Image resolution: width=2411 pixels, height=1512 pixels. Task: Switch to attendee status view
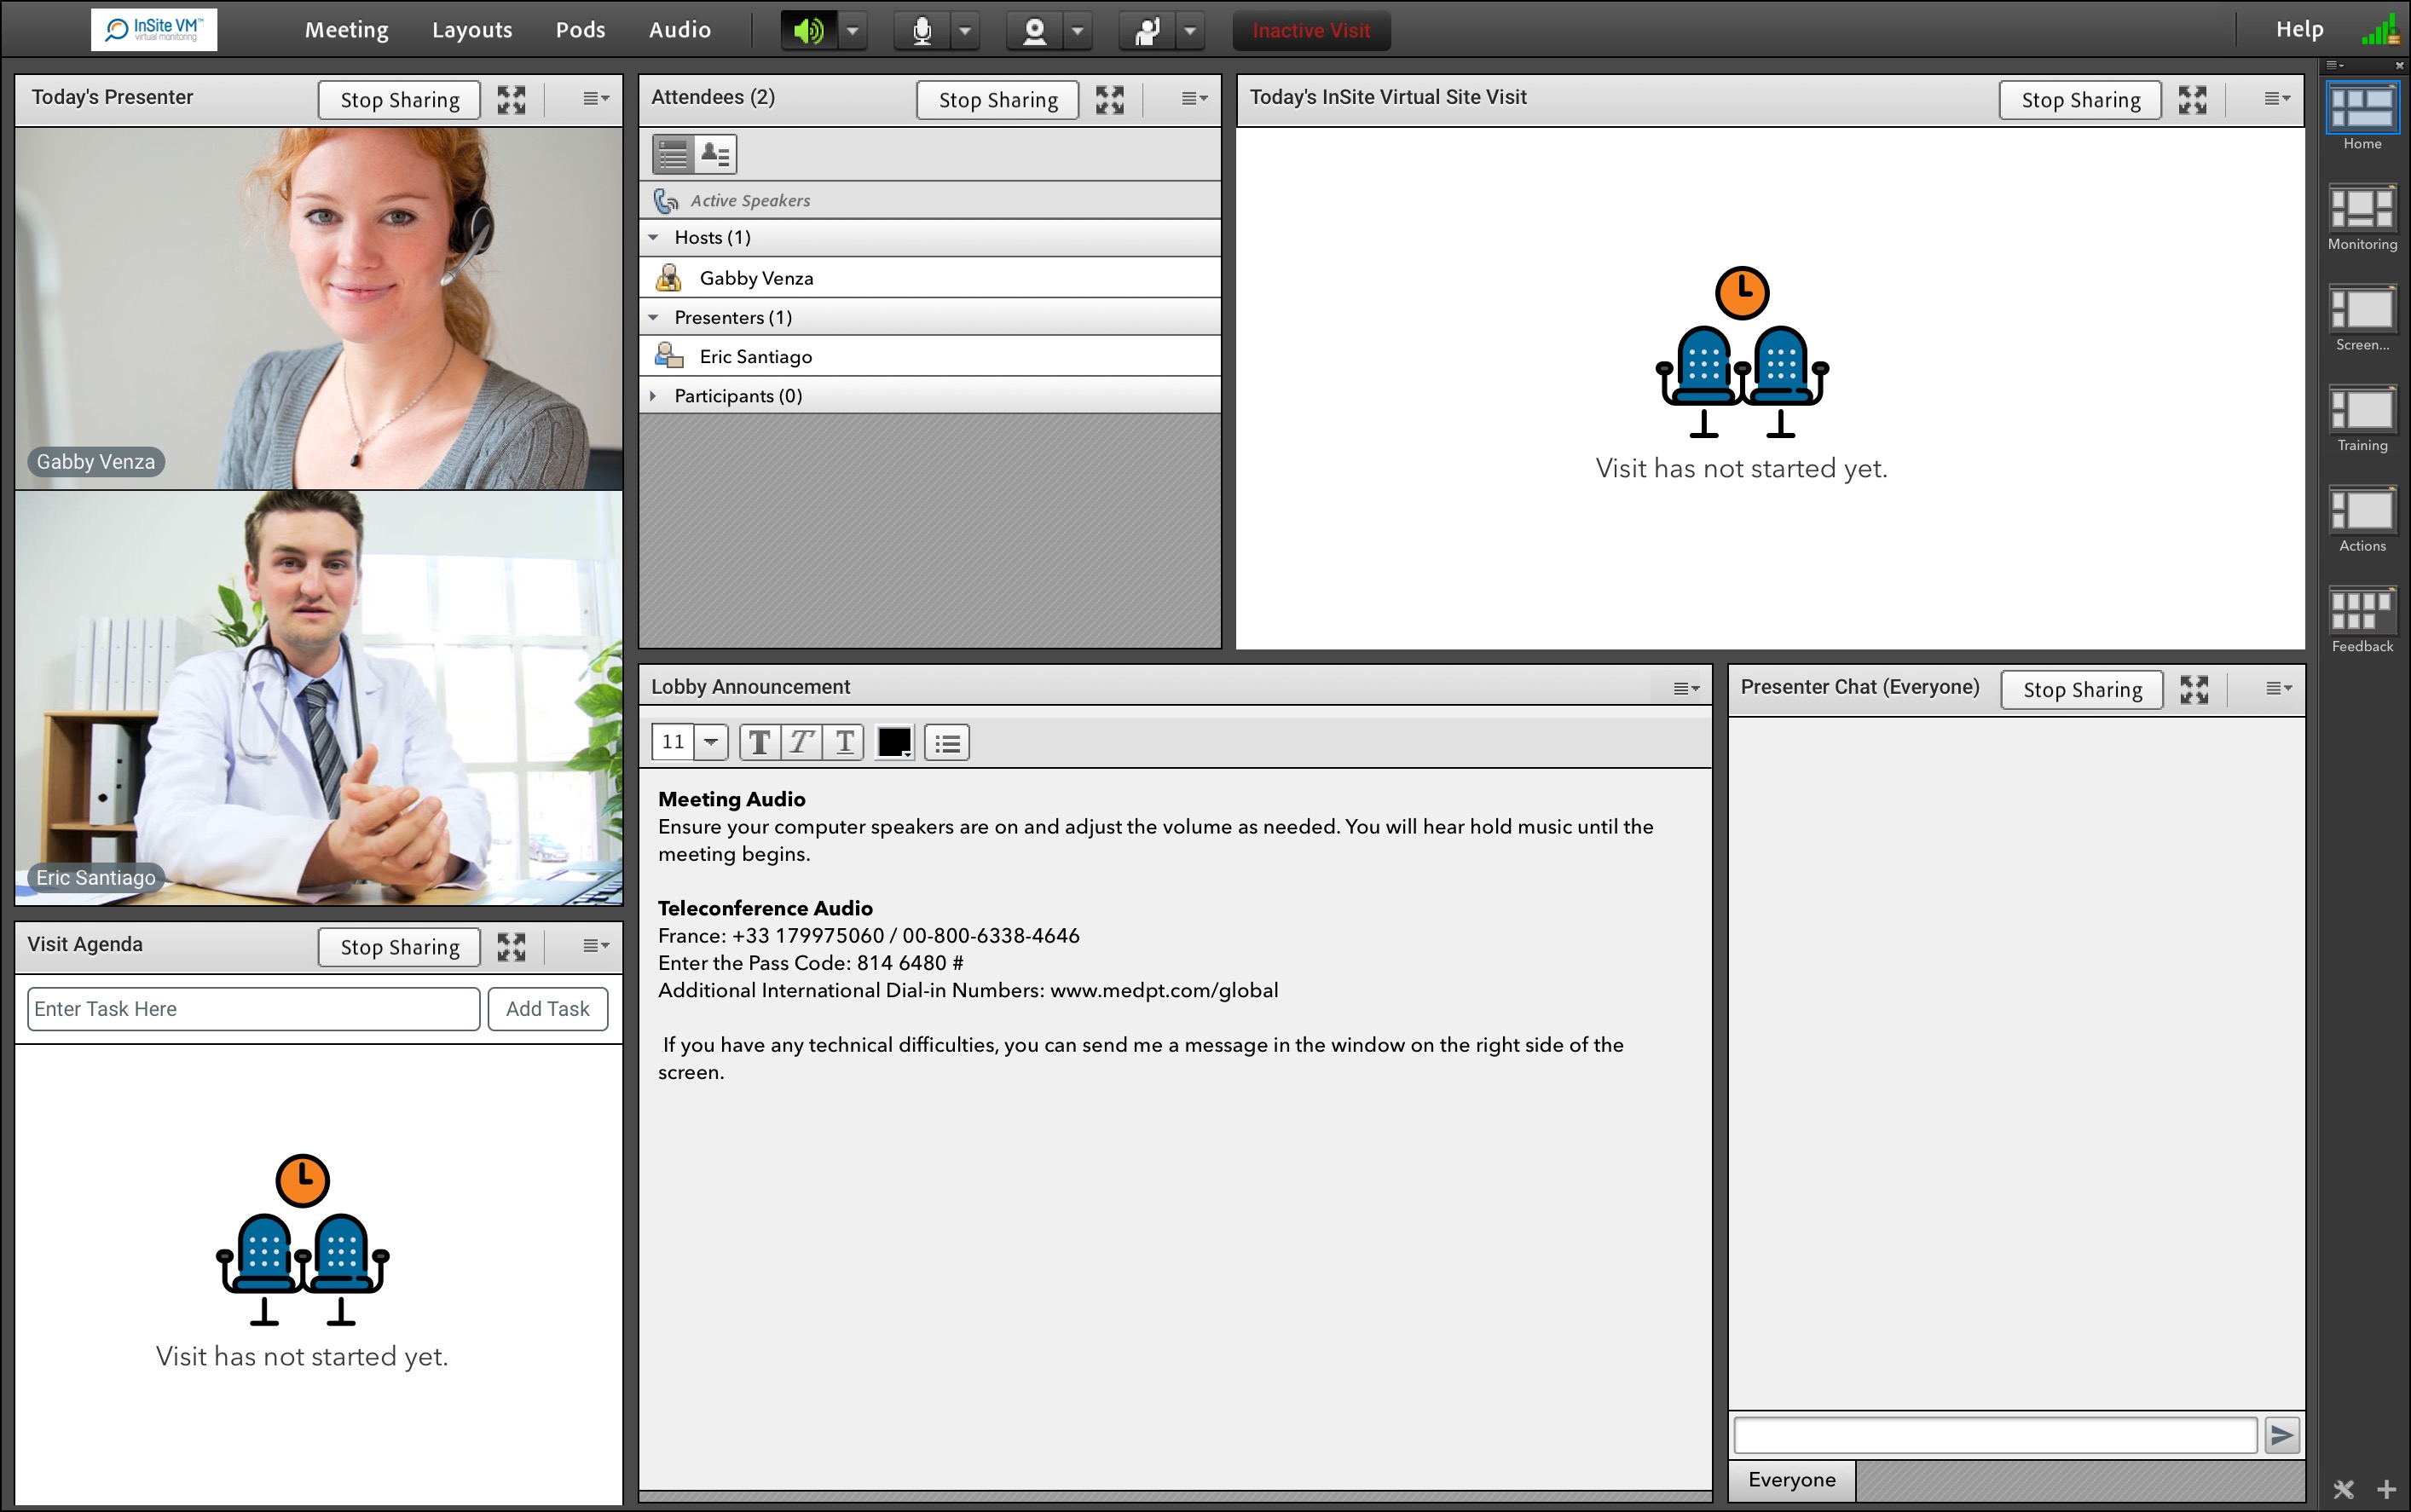click(x=715, y=154)
